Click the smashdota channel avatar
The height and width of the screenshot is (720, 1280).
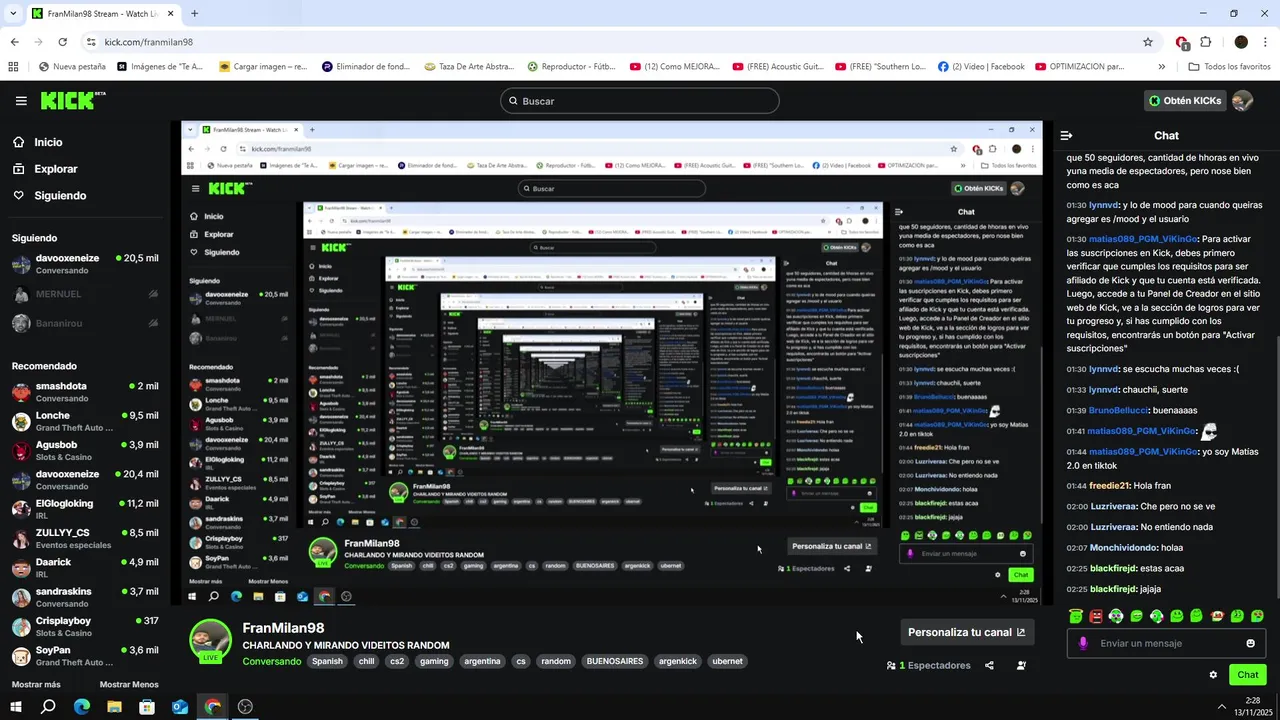point(21,392)
